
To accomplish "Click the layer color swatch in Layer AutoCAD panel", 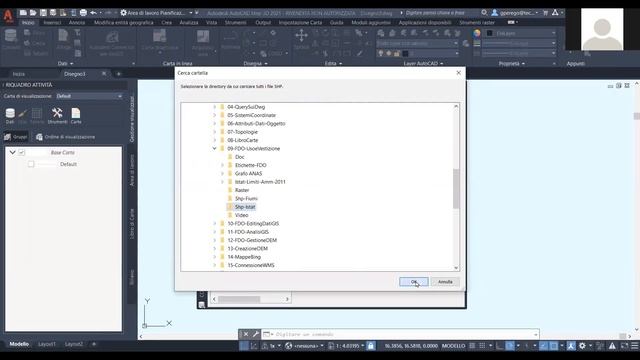I will (405, 53).
